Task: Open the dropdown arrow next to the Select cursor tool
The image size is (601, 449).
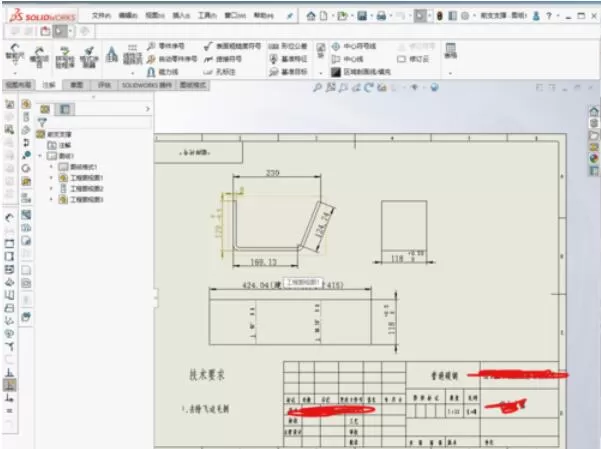Action: [429, 16]
